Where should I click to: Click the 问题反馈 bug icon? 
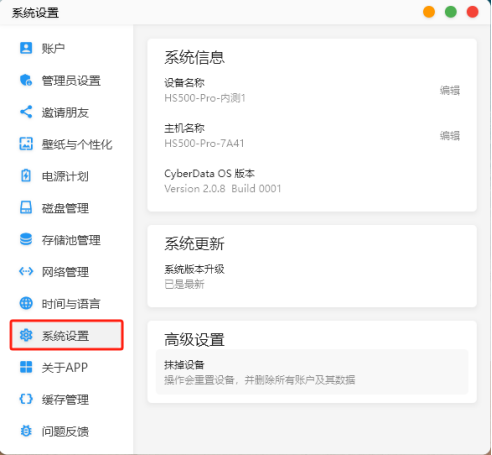[26, 431]
